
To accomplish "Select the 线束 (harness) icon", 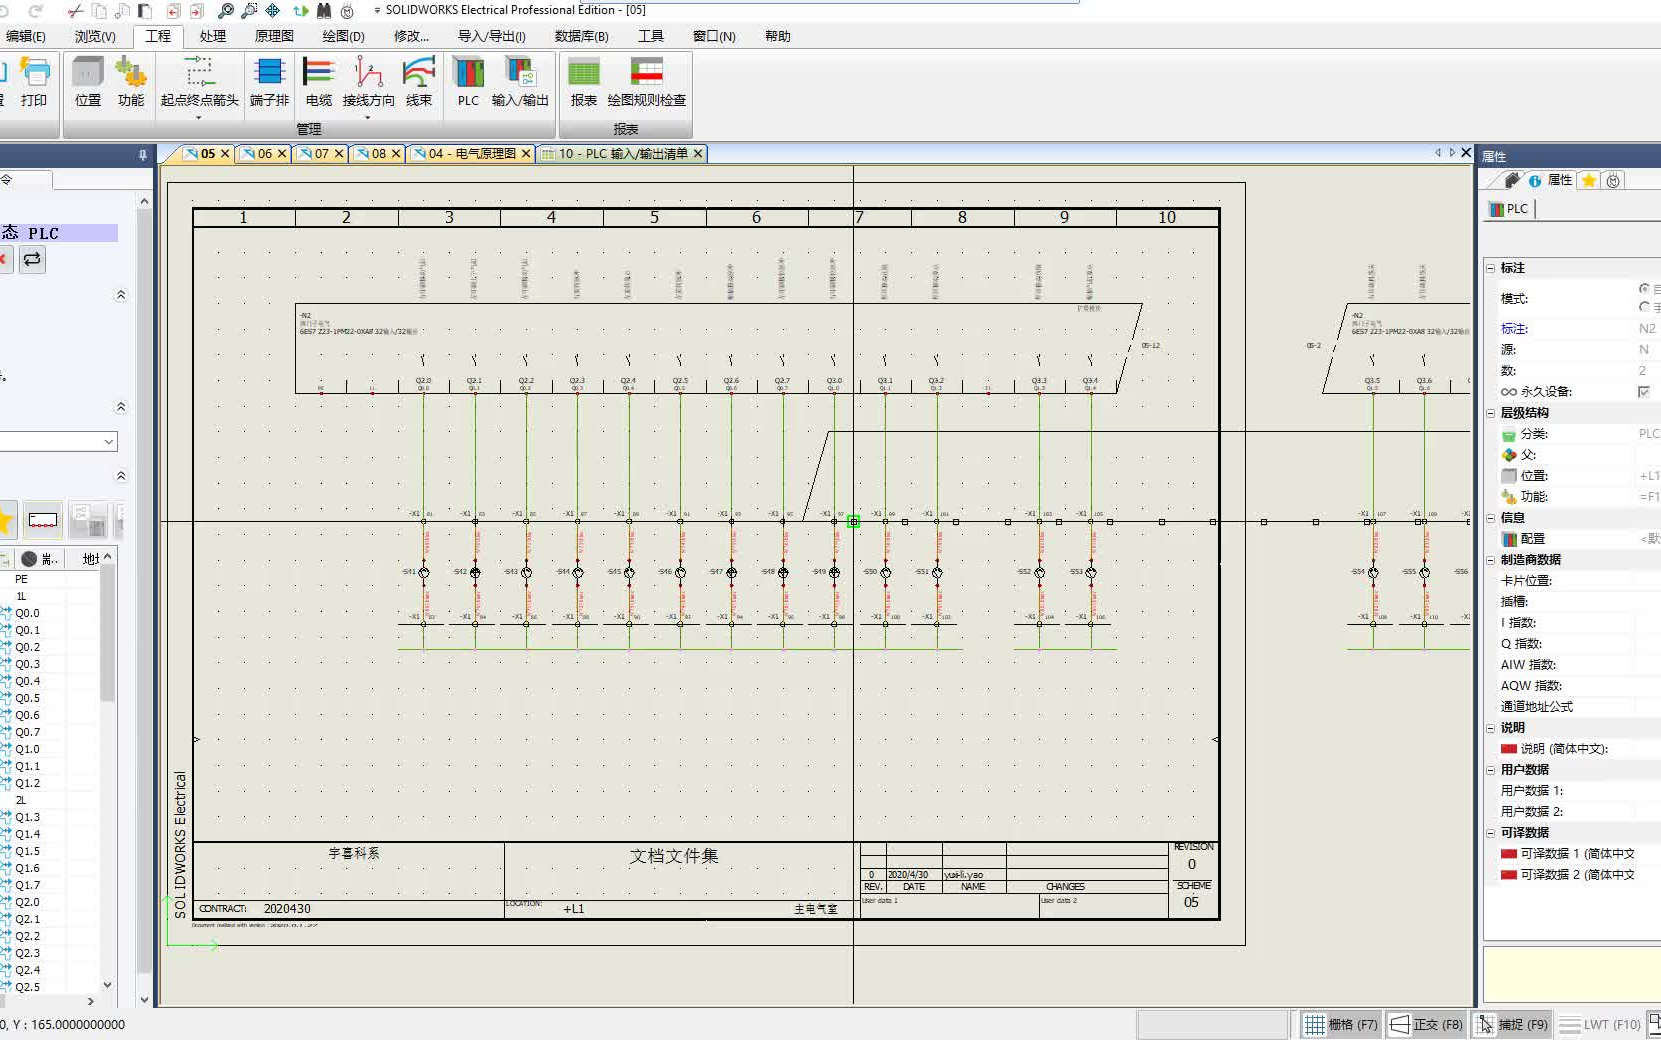I will tap(418, 84).
